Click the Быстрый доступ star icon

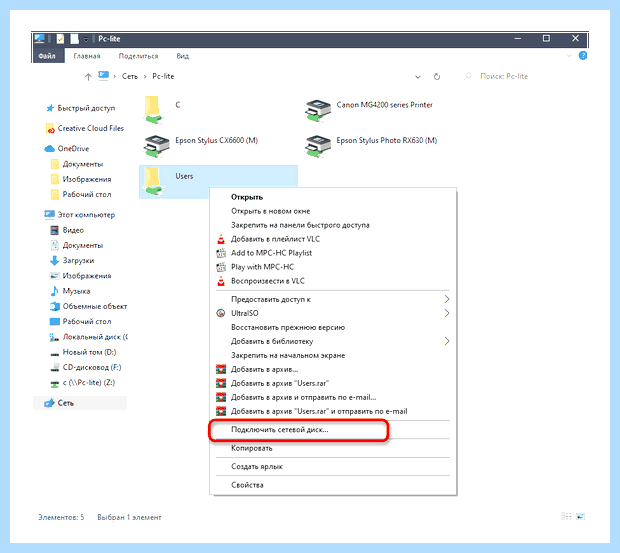(50, 108)
